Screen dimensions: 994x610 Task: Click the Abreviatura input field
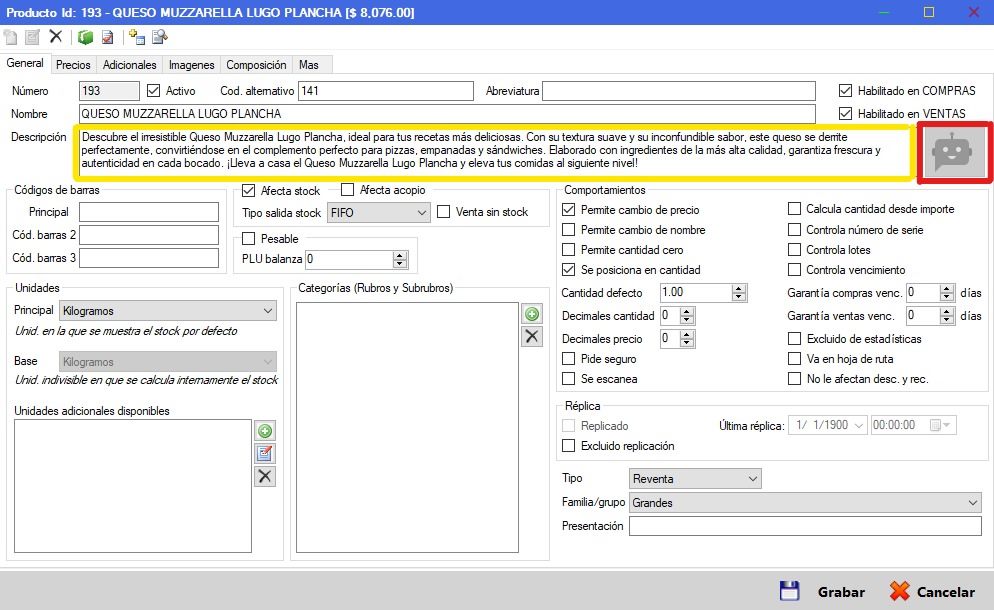pyautogui.click(x=679, y=91)
